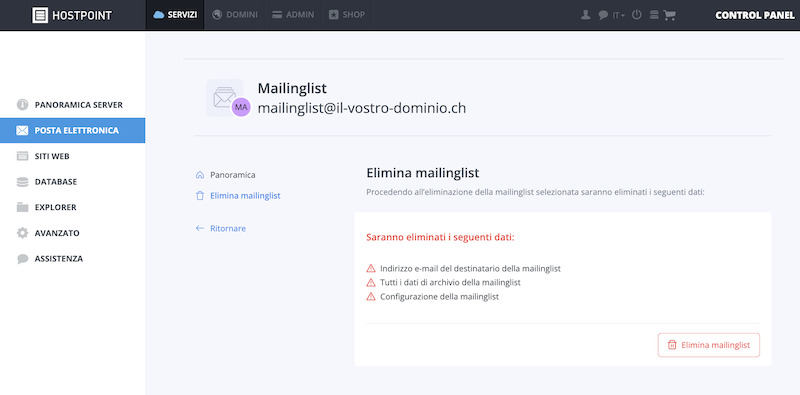
Task: Click the power logout icon
Action: [x=637, y=15]
